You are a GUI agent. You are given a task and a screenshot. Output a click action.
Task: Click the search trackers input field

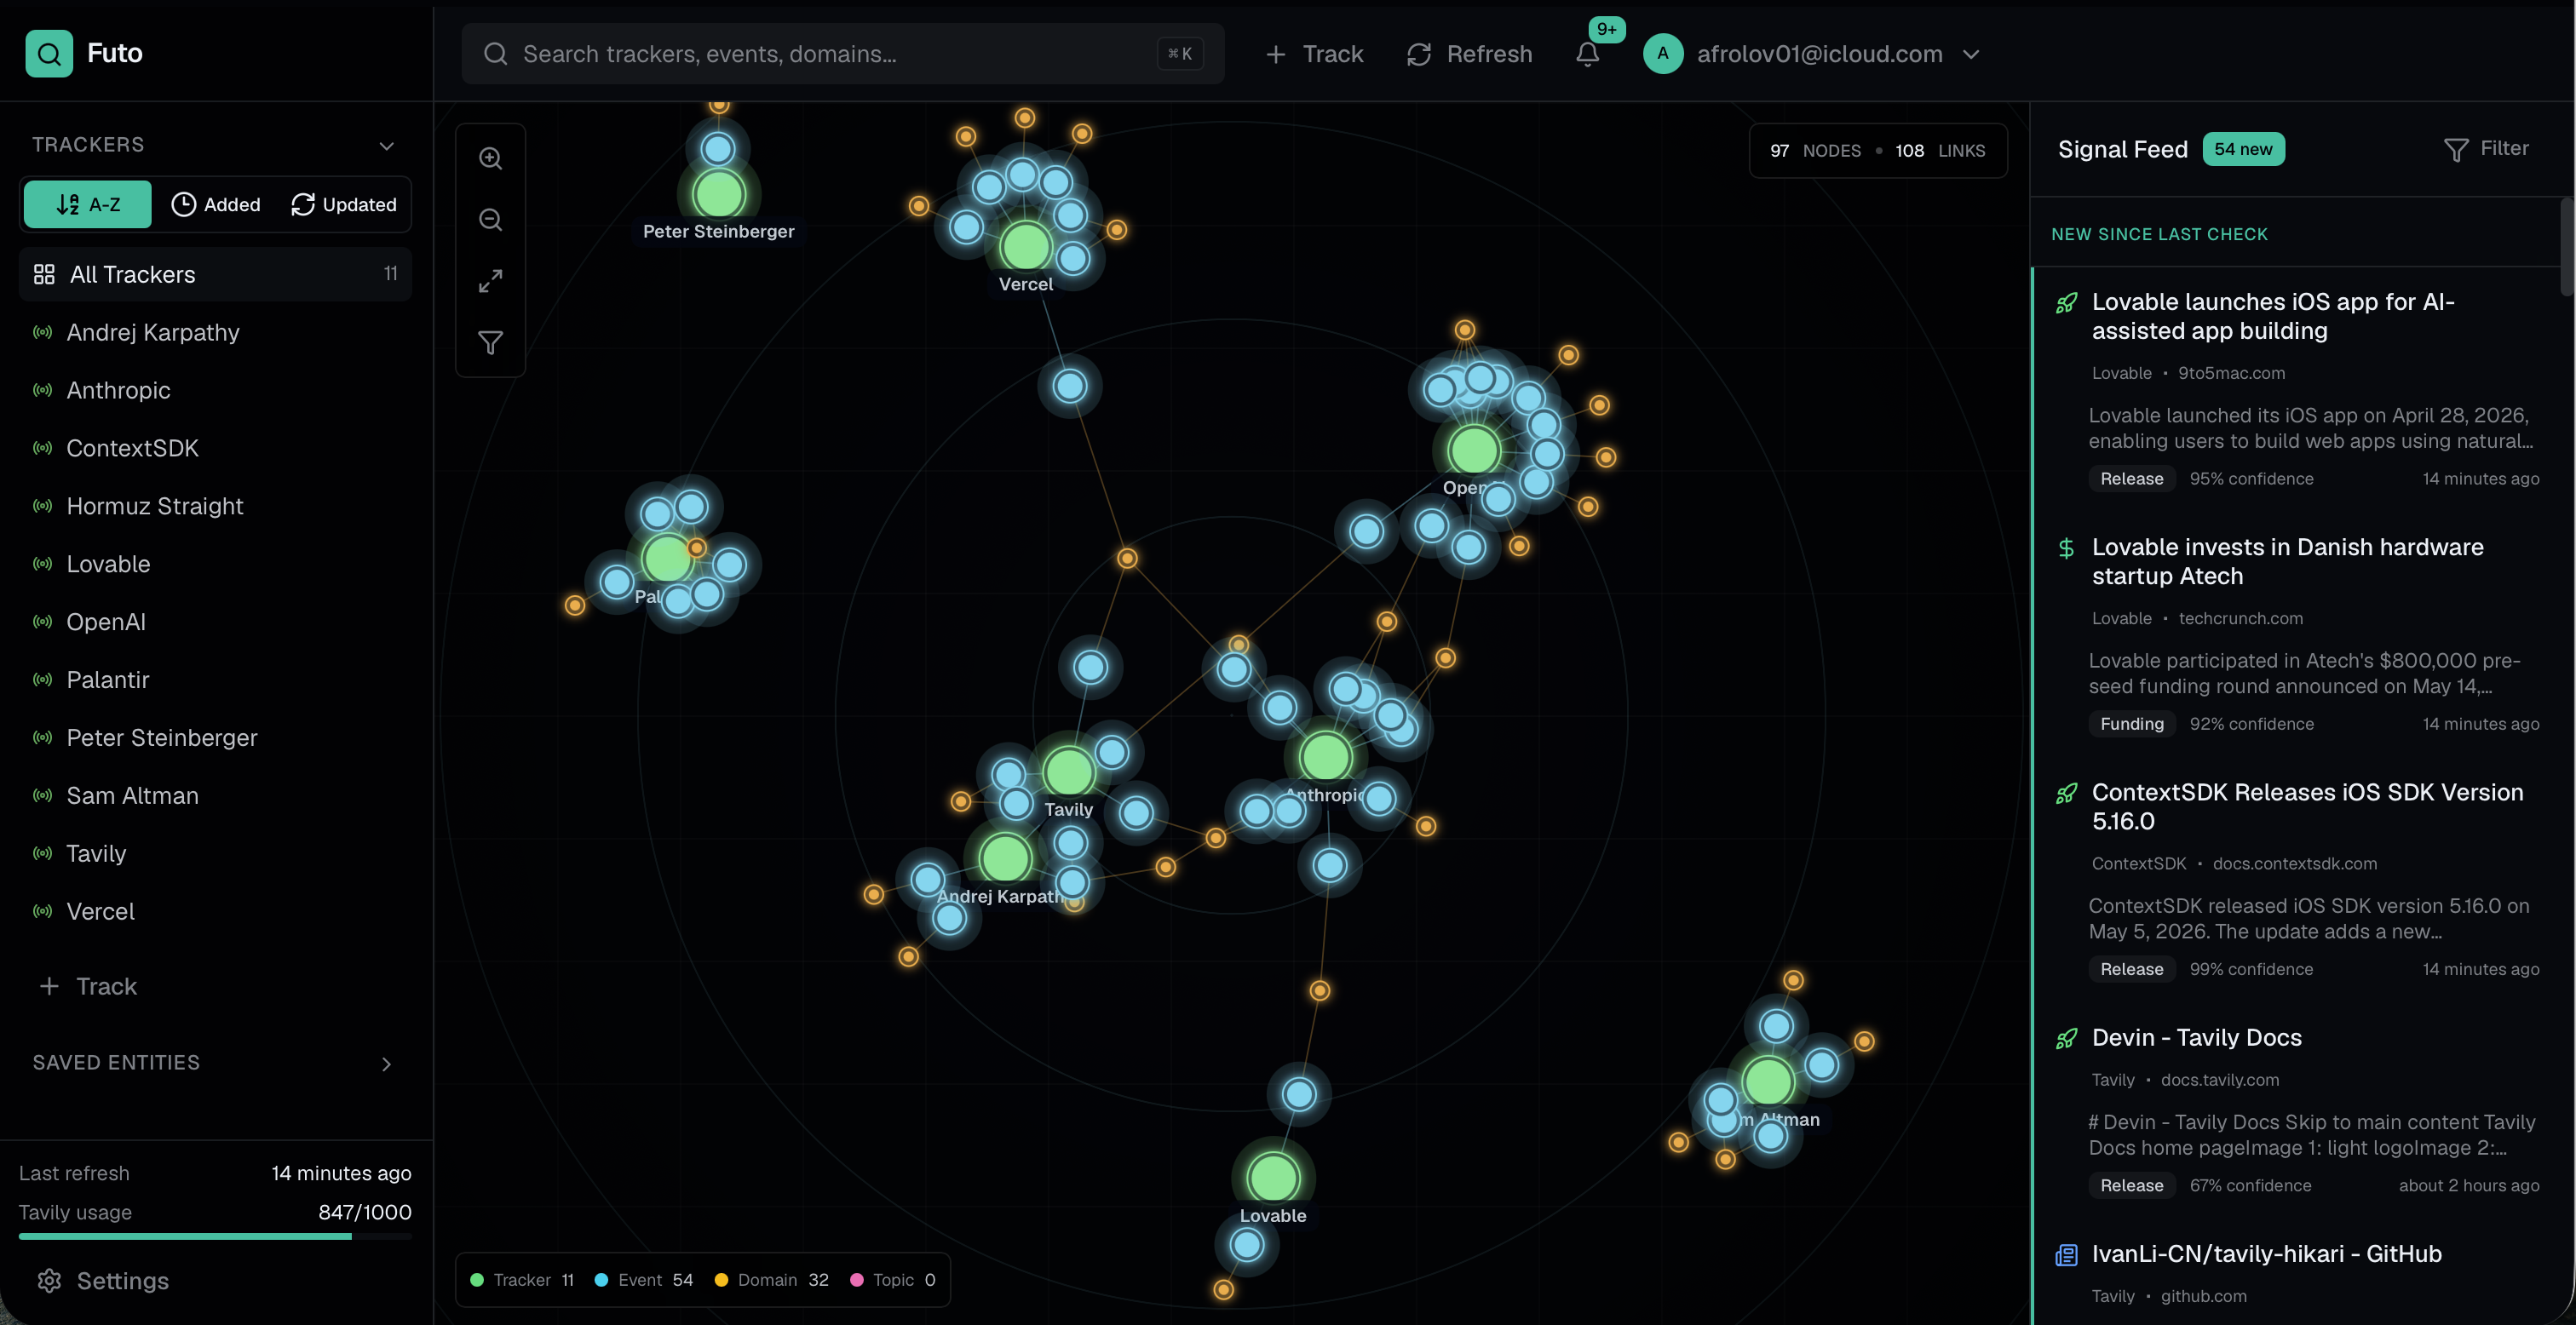tap(843, 54)
